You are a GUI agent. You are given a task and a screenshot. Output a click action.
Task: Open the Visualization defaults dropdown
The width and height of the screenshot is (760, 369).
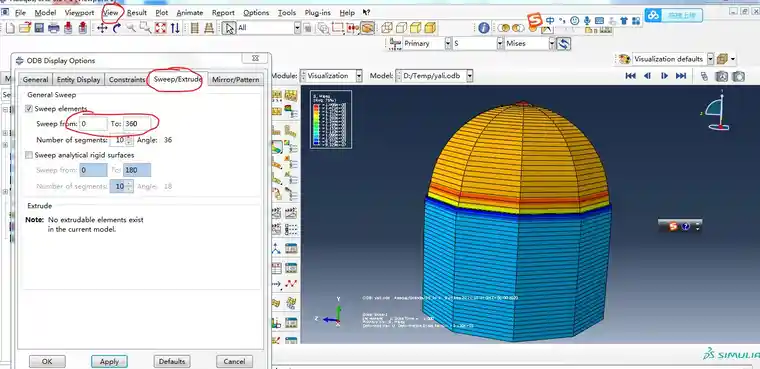pyautogui.click(x=711, y=59)
